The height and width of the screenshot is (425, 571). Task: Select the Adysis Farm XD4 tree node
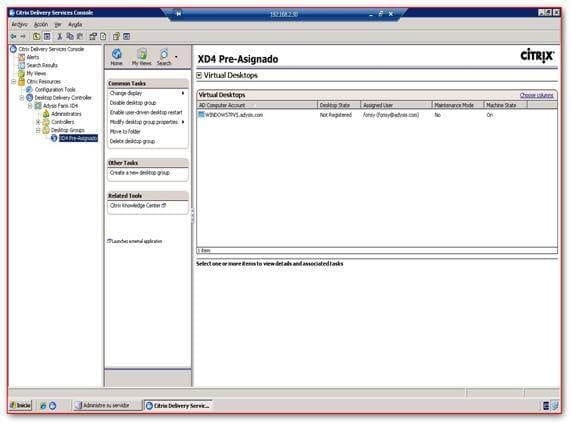(x=60, y=106)
